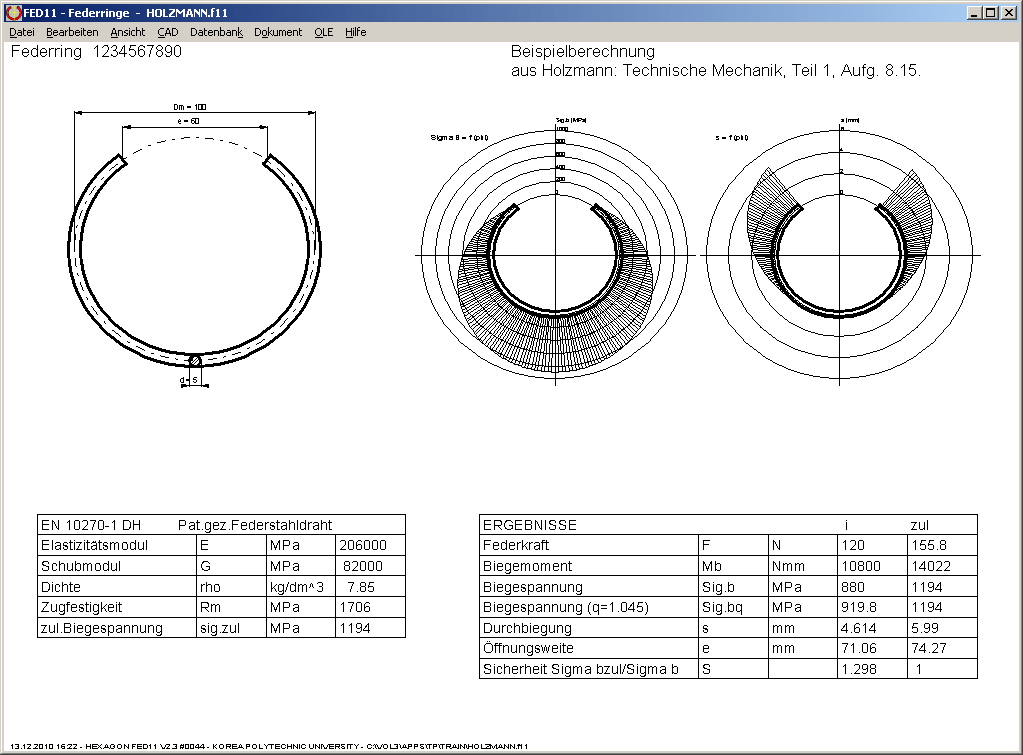
Task: Open the Ansicht menu
Action: (x=128, y=32)
